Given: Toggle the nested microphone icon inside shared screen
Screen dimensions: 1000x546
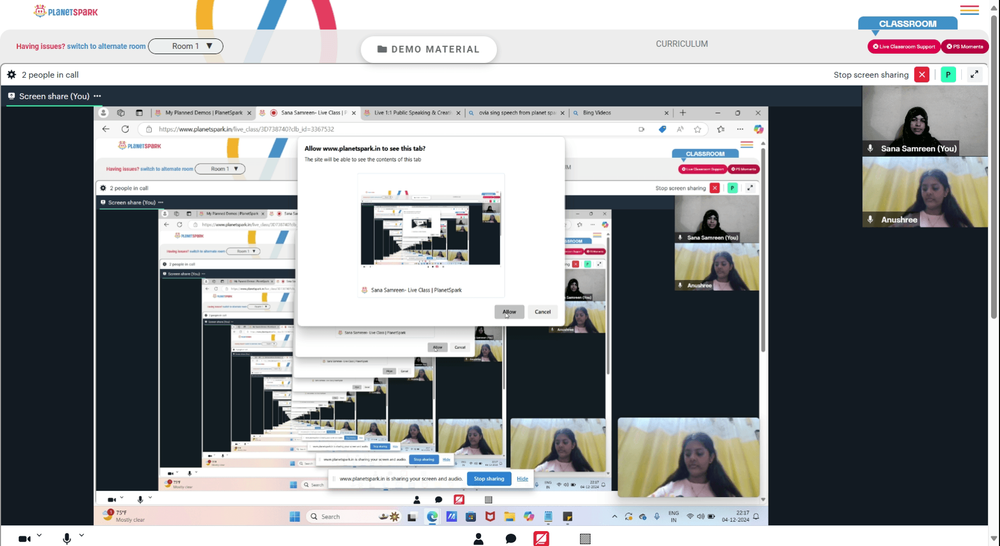Looking at the screenshot, I should pyautogui.click(x=140, y=499).
